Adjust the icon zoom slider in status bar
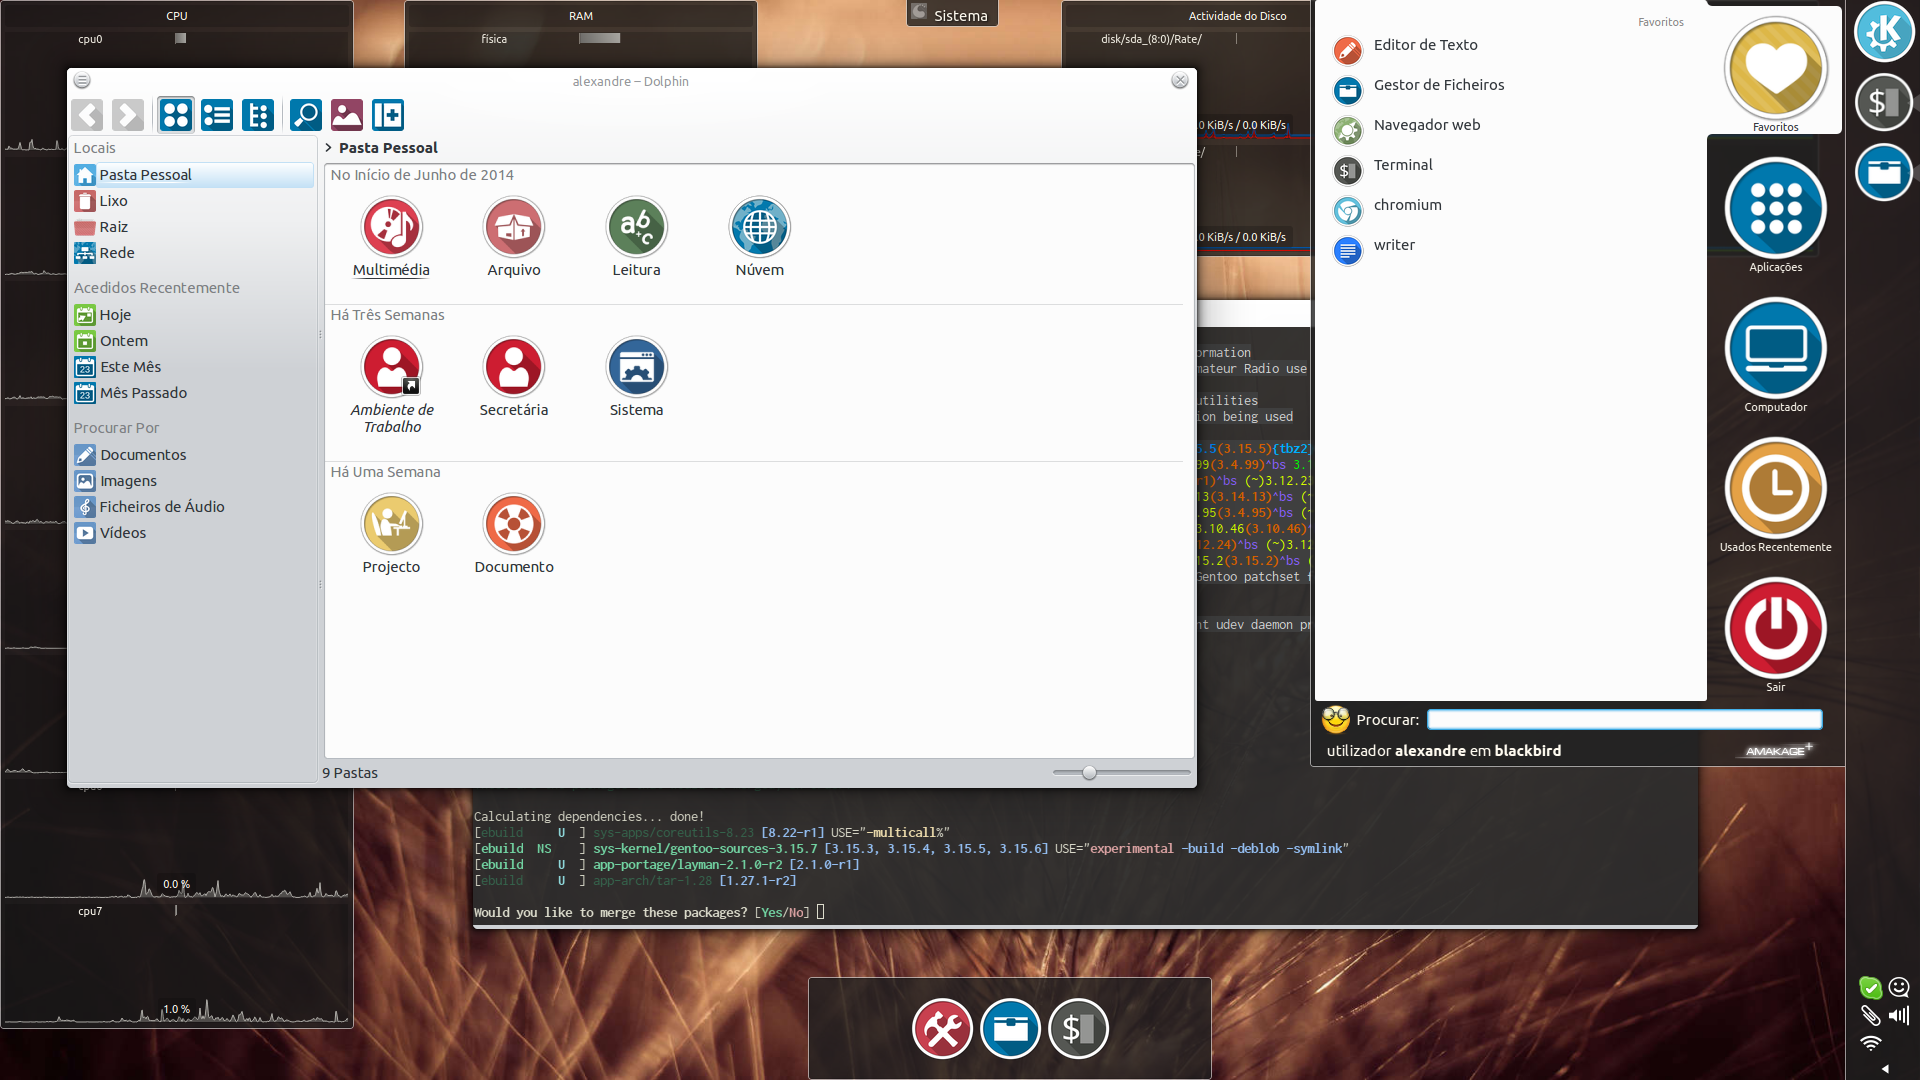 (x=1089, y=773)
